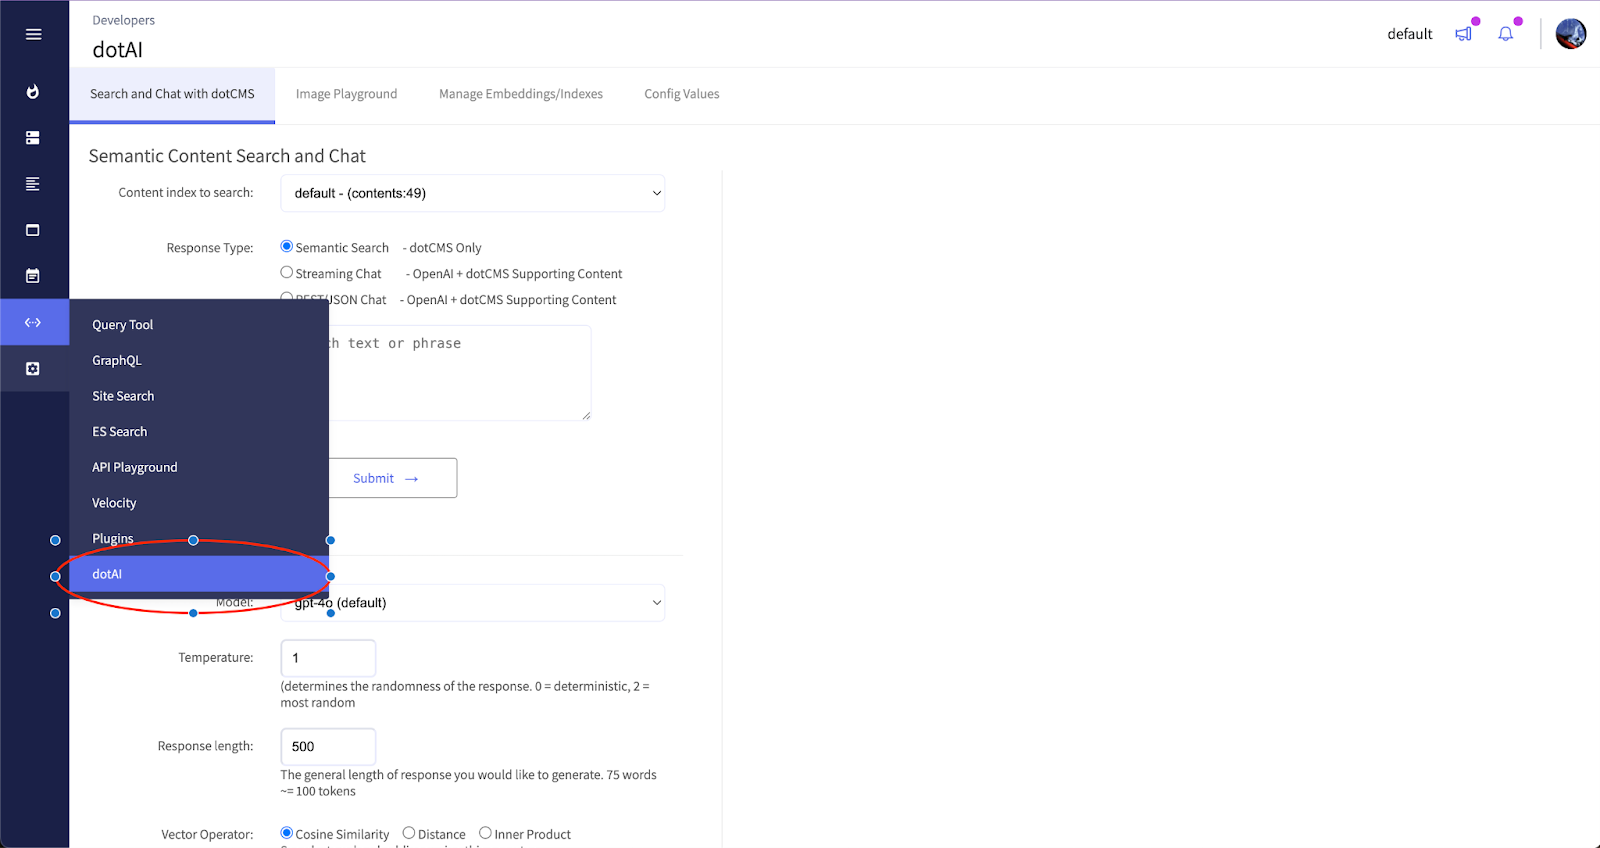The image size is (1600, 848).
Task: Open the text-lines content icon in sidebar
Action: [33, 184]
